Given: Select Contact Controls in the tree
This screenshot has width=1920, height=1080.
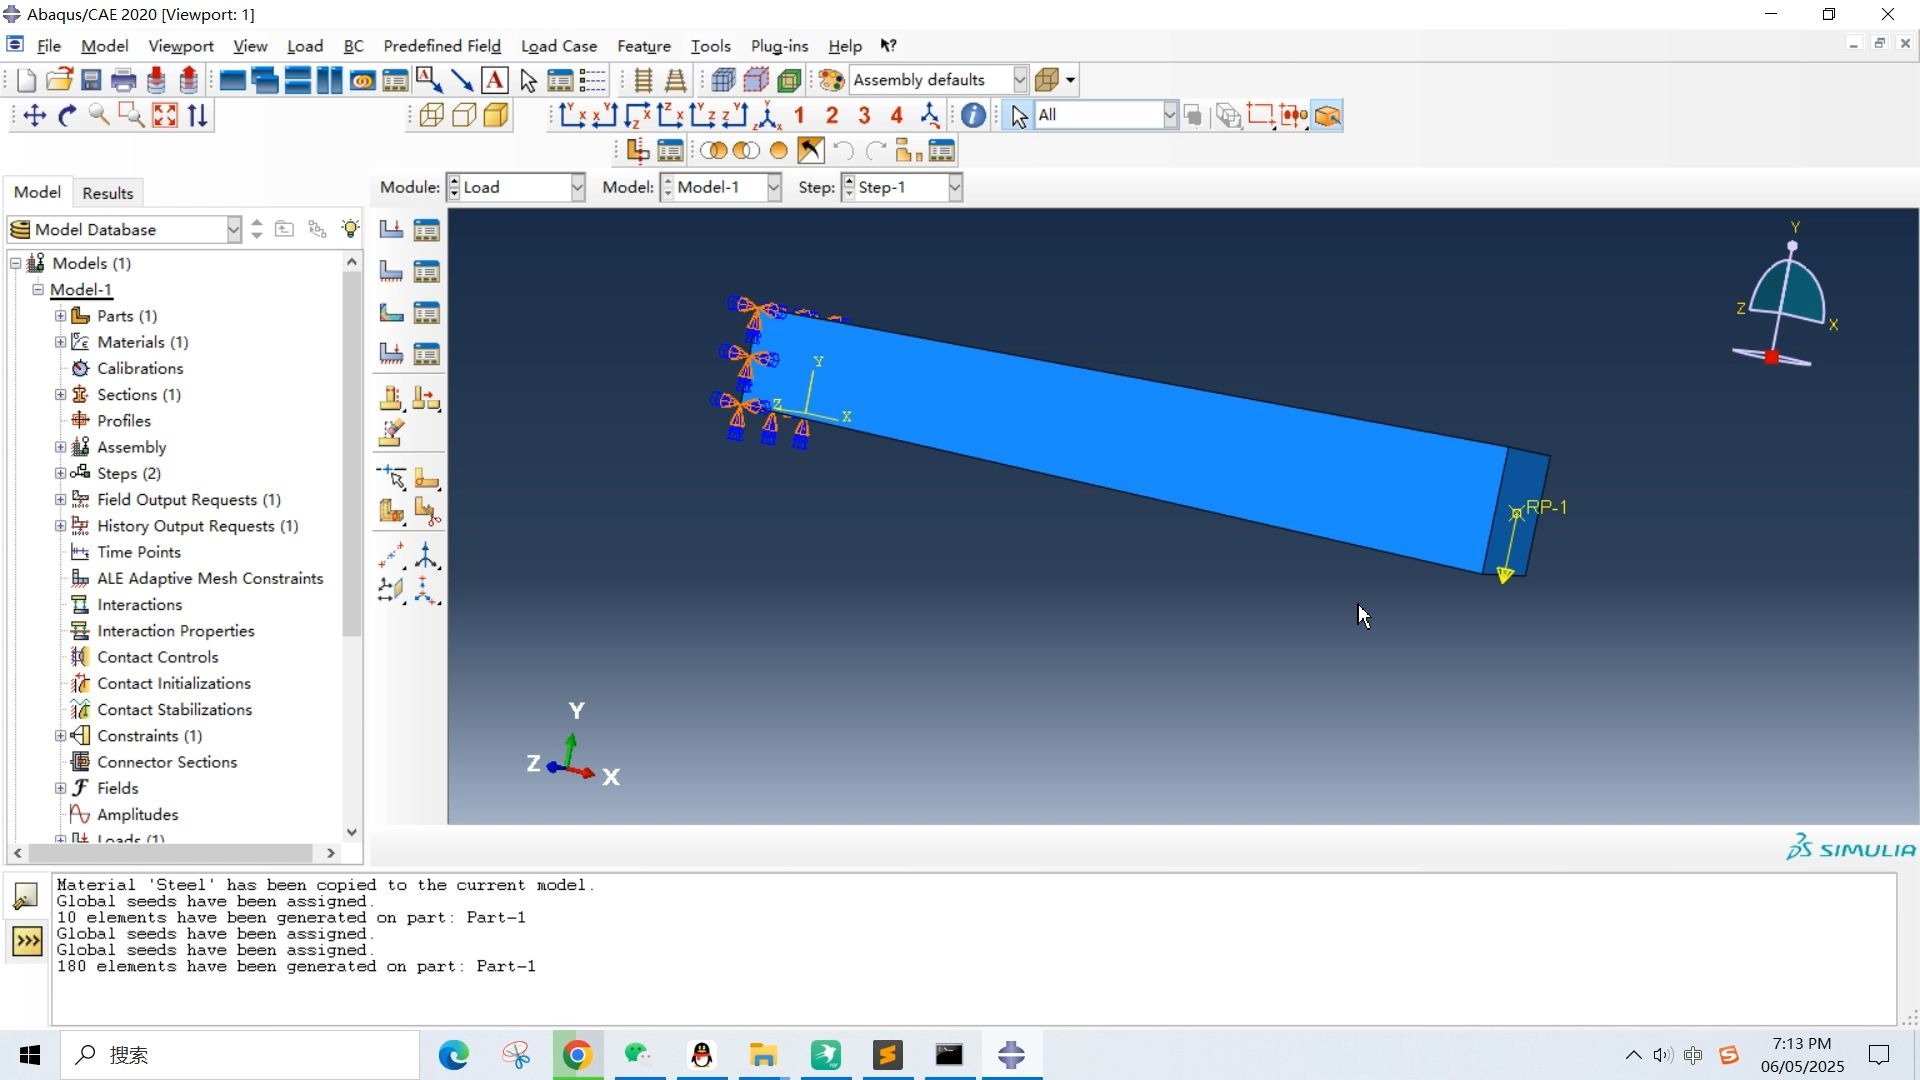Looking at the screenshot, I should [158, 657].
